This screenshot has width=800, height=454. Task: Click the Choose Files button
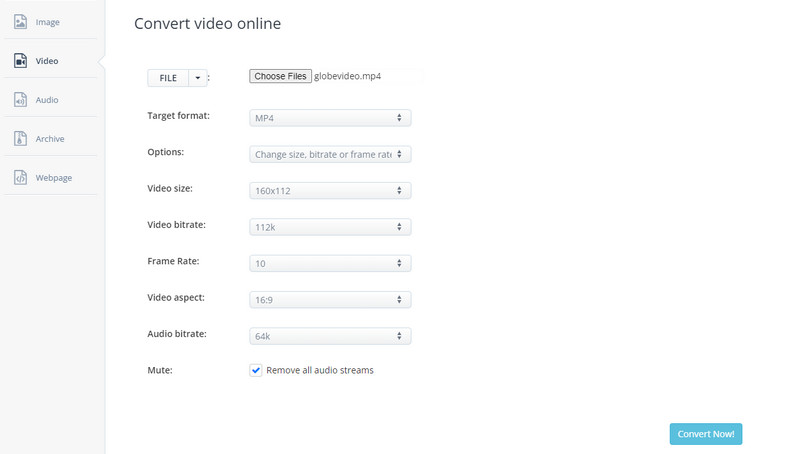click(x=280, y=76)
